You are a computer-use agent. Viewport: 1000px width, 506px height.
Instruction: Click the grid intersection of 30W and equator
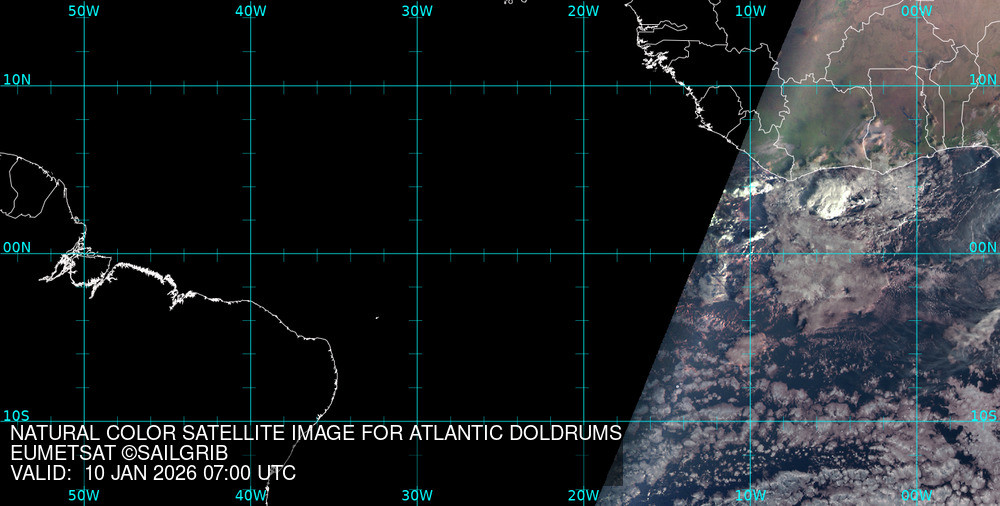pyautogui.click(x=416, y=253)
